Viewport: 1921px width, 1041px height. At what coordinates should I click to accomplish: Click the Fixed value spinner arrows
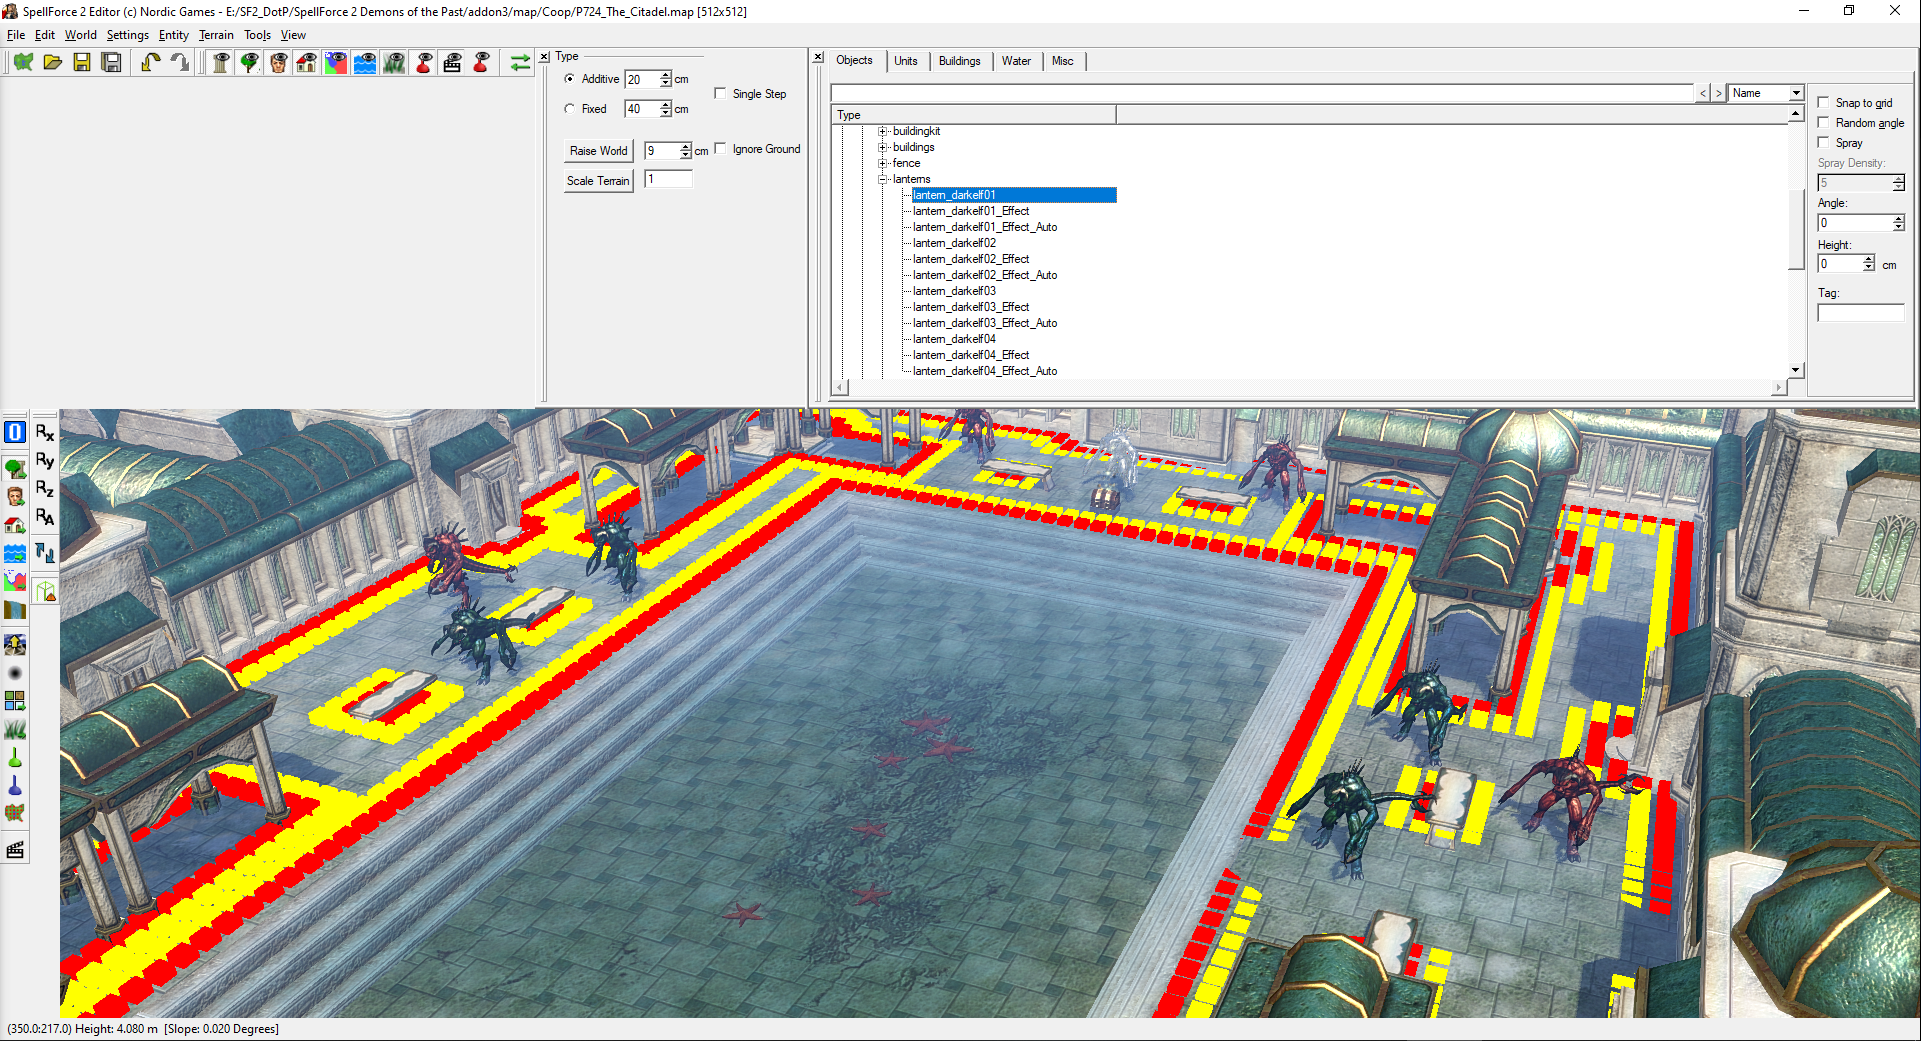coord(666,109)
